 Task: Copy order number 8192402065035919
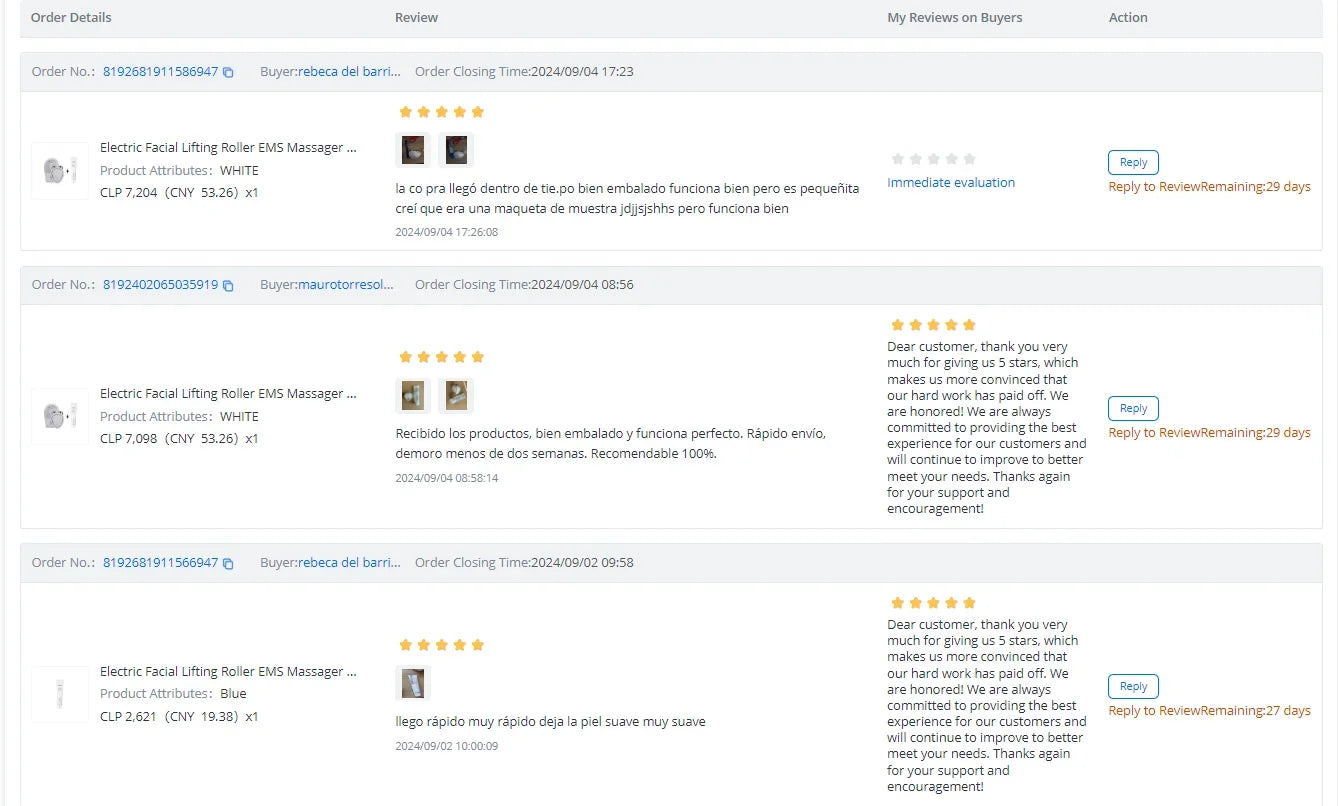tap(228, 285)
